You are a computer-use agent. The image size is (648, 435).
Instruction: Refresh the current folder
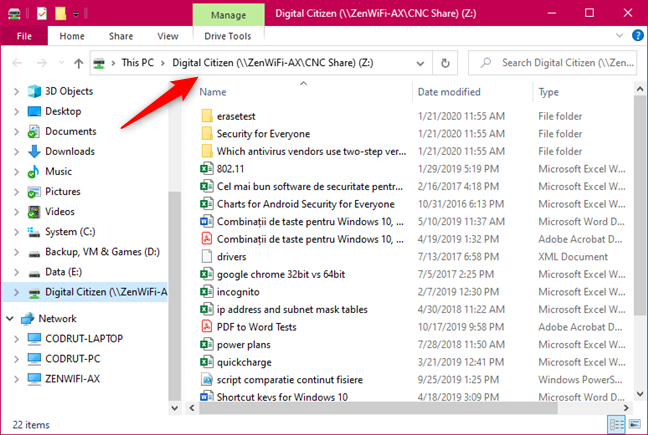tap(445, 63)
